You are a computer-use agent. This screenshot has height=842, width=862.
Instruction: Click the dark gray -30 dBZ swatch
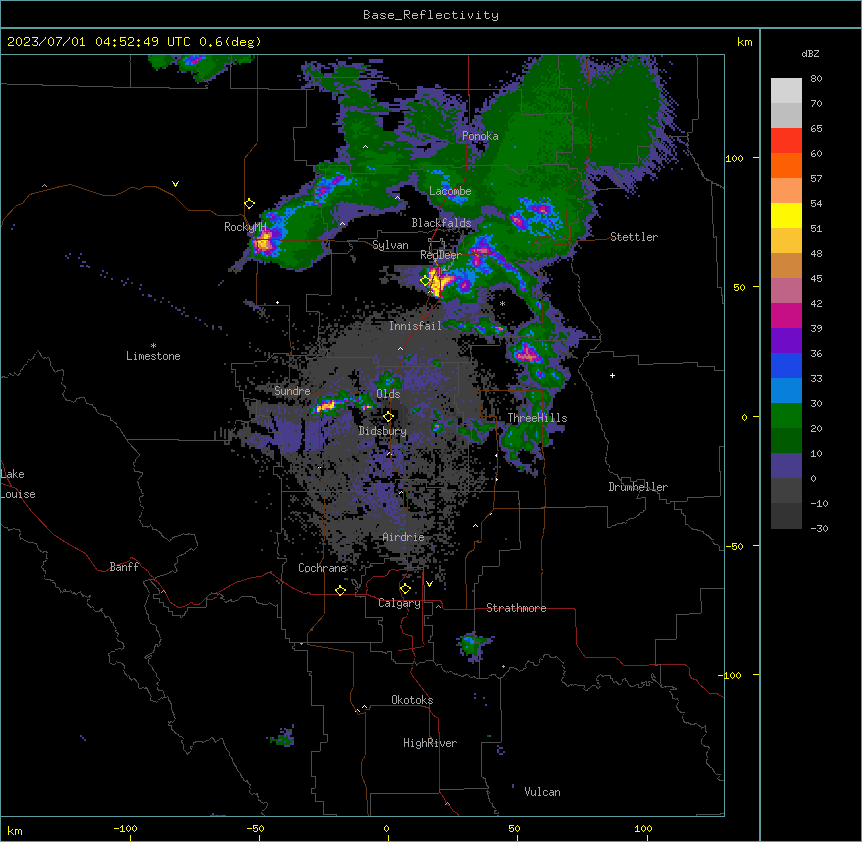[786, 516]
